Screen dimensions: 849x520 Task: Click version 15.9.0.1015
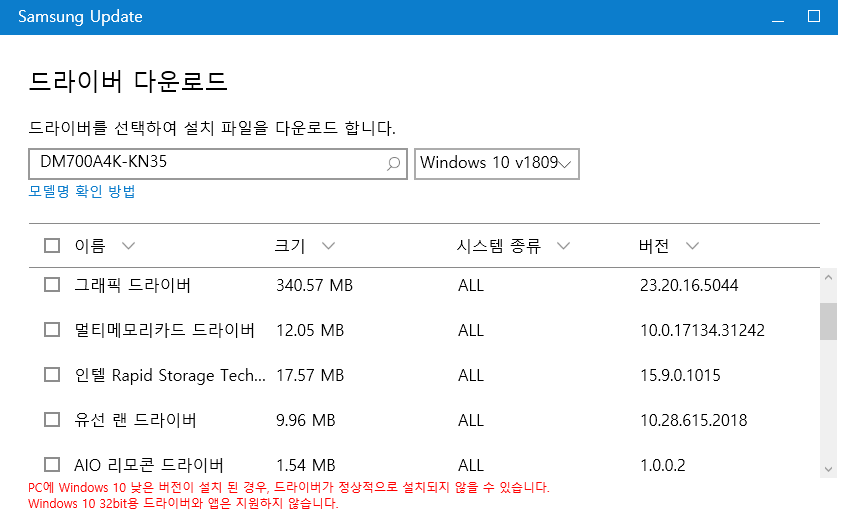pos(680,375)
